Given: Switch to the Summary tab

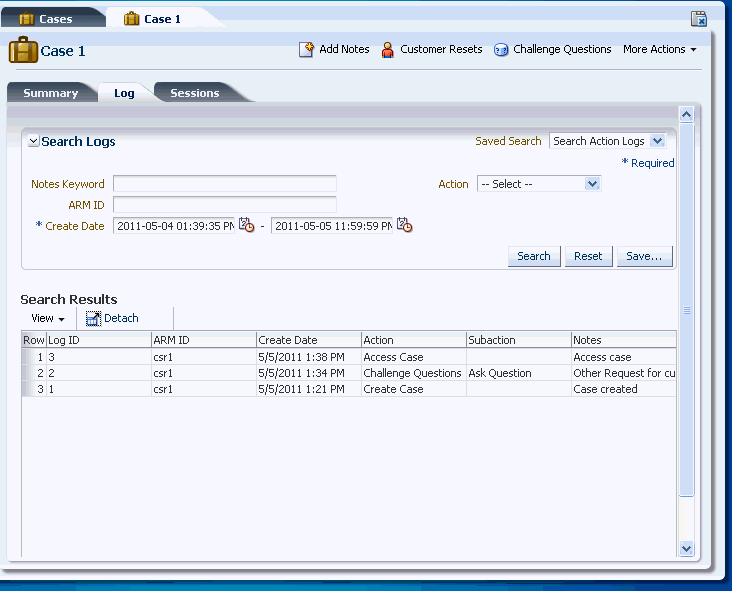Looking at the screenshot, I should pyautogui.click(x=50, y=93).
